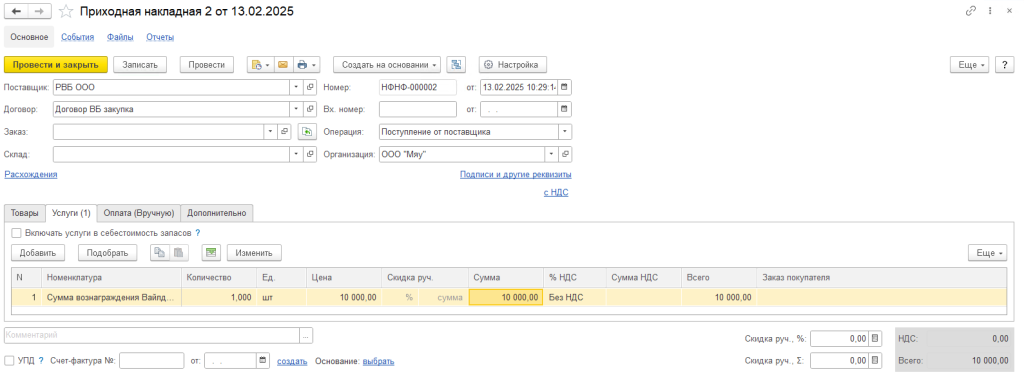The width and height of the screenshot is (1024, 377).
Task: Open calculator for Скидка руч., % field
Action: 876,338
